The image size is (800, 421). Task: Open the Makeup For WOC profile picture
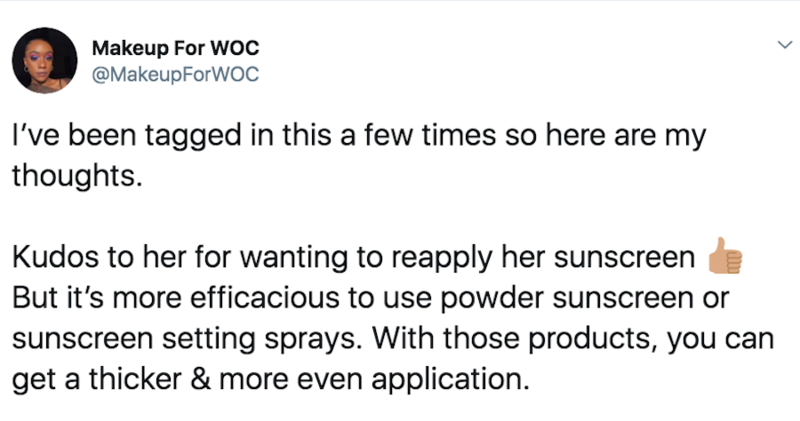pyautogui.click(x=45, y=60)
